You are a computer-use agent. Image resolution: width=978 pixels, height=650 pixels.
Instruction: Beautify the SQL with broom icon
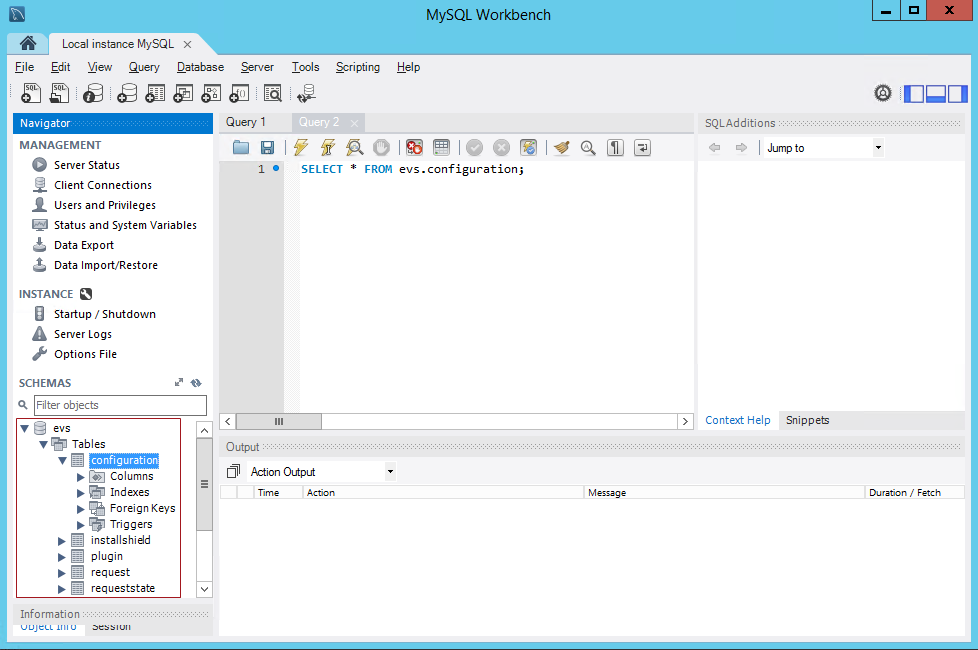(x=561, y=147)
